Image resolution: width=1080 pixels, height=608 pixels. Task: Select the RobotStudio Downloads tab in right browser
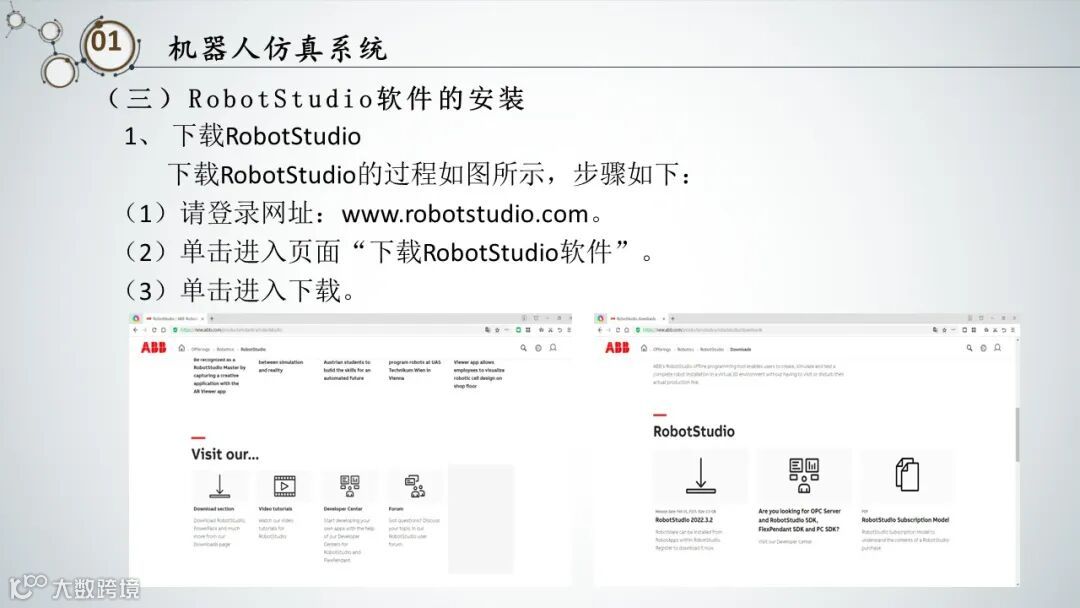(636, 319)
